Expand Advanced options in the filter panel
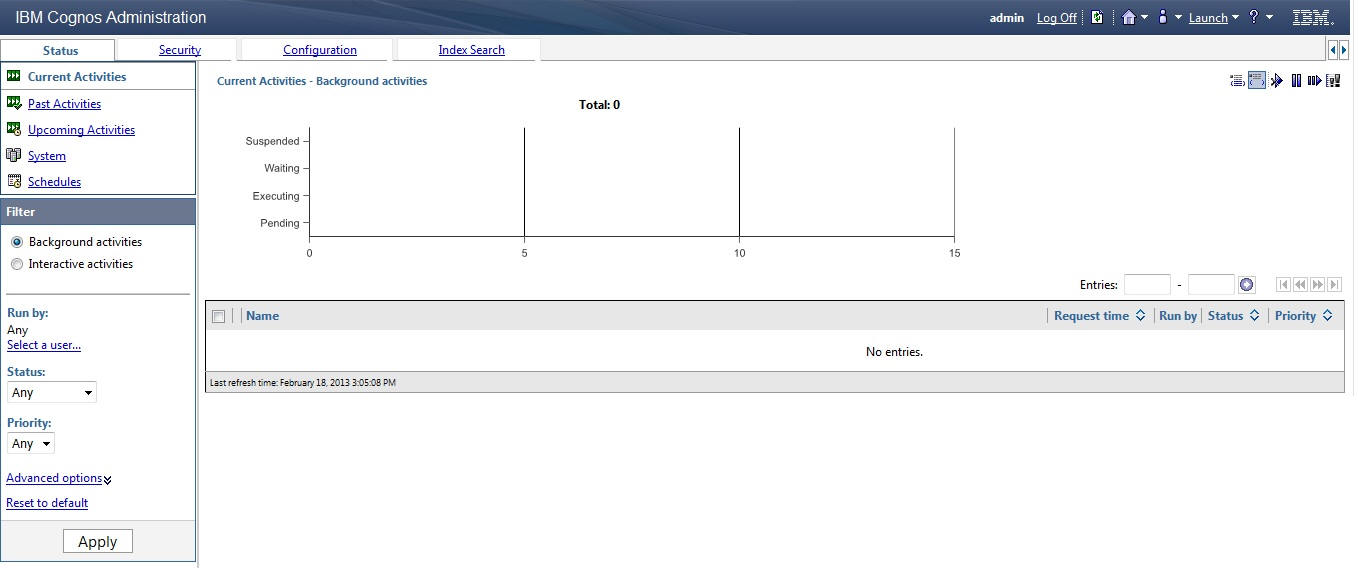1358x568 pixels. (x=59, y=478)
